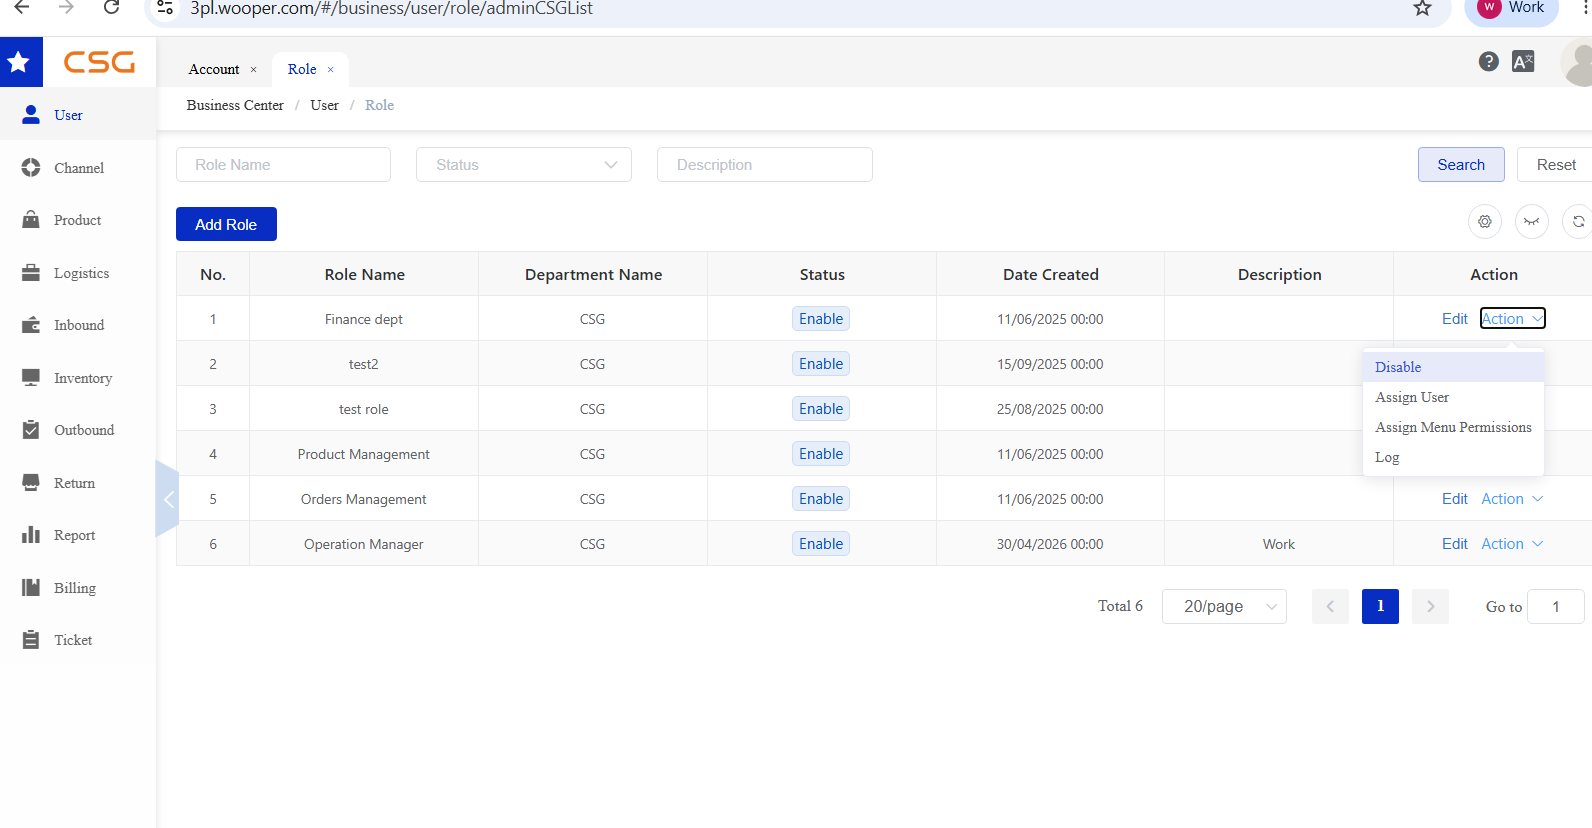Expand Action dropdown for Operation Manager
The height and width of the screenshot is (828, 1592).
pyautogui.click(x=1513, y=544)
